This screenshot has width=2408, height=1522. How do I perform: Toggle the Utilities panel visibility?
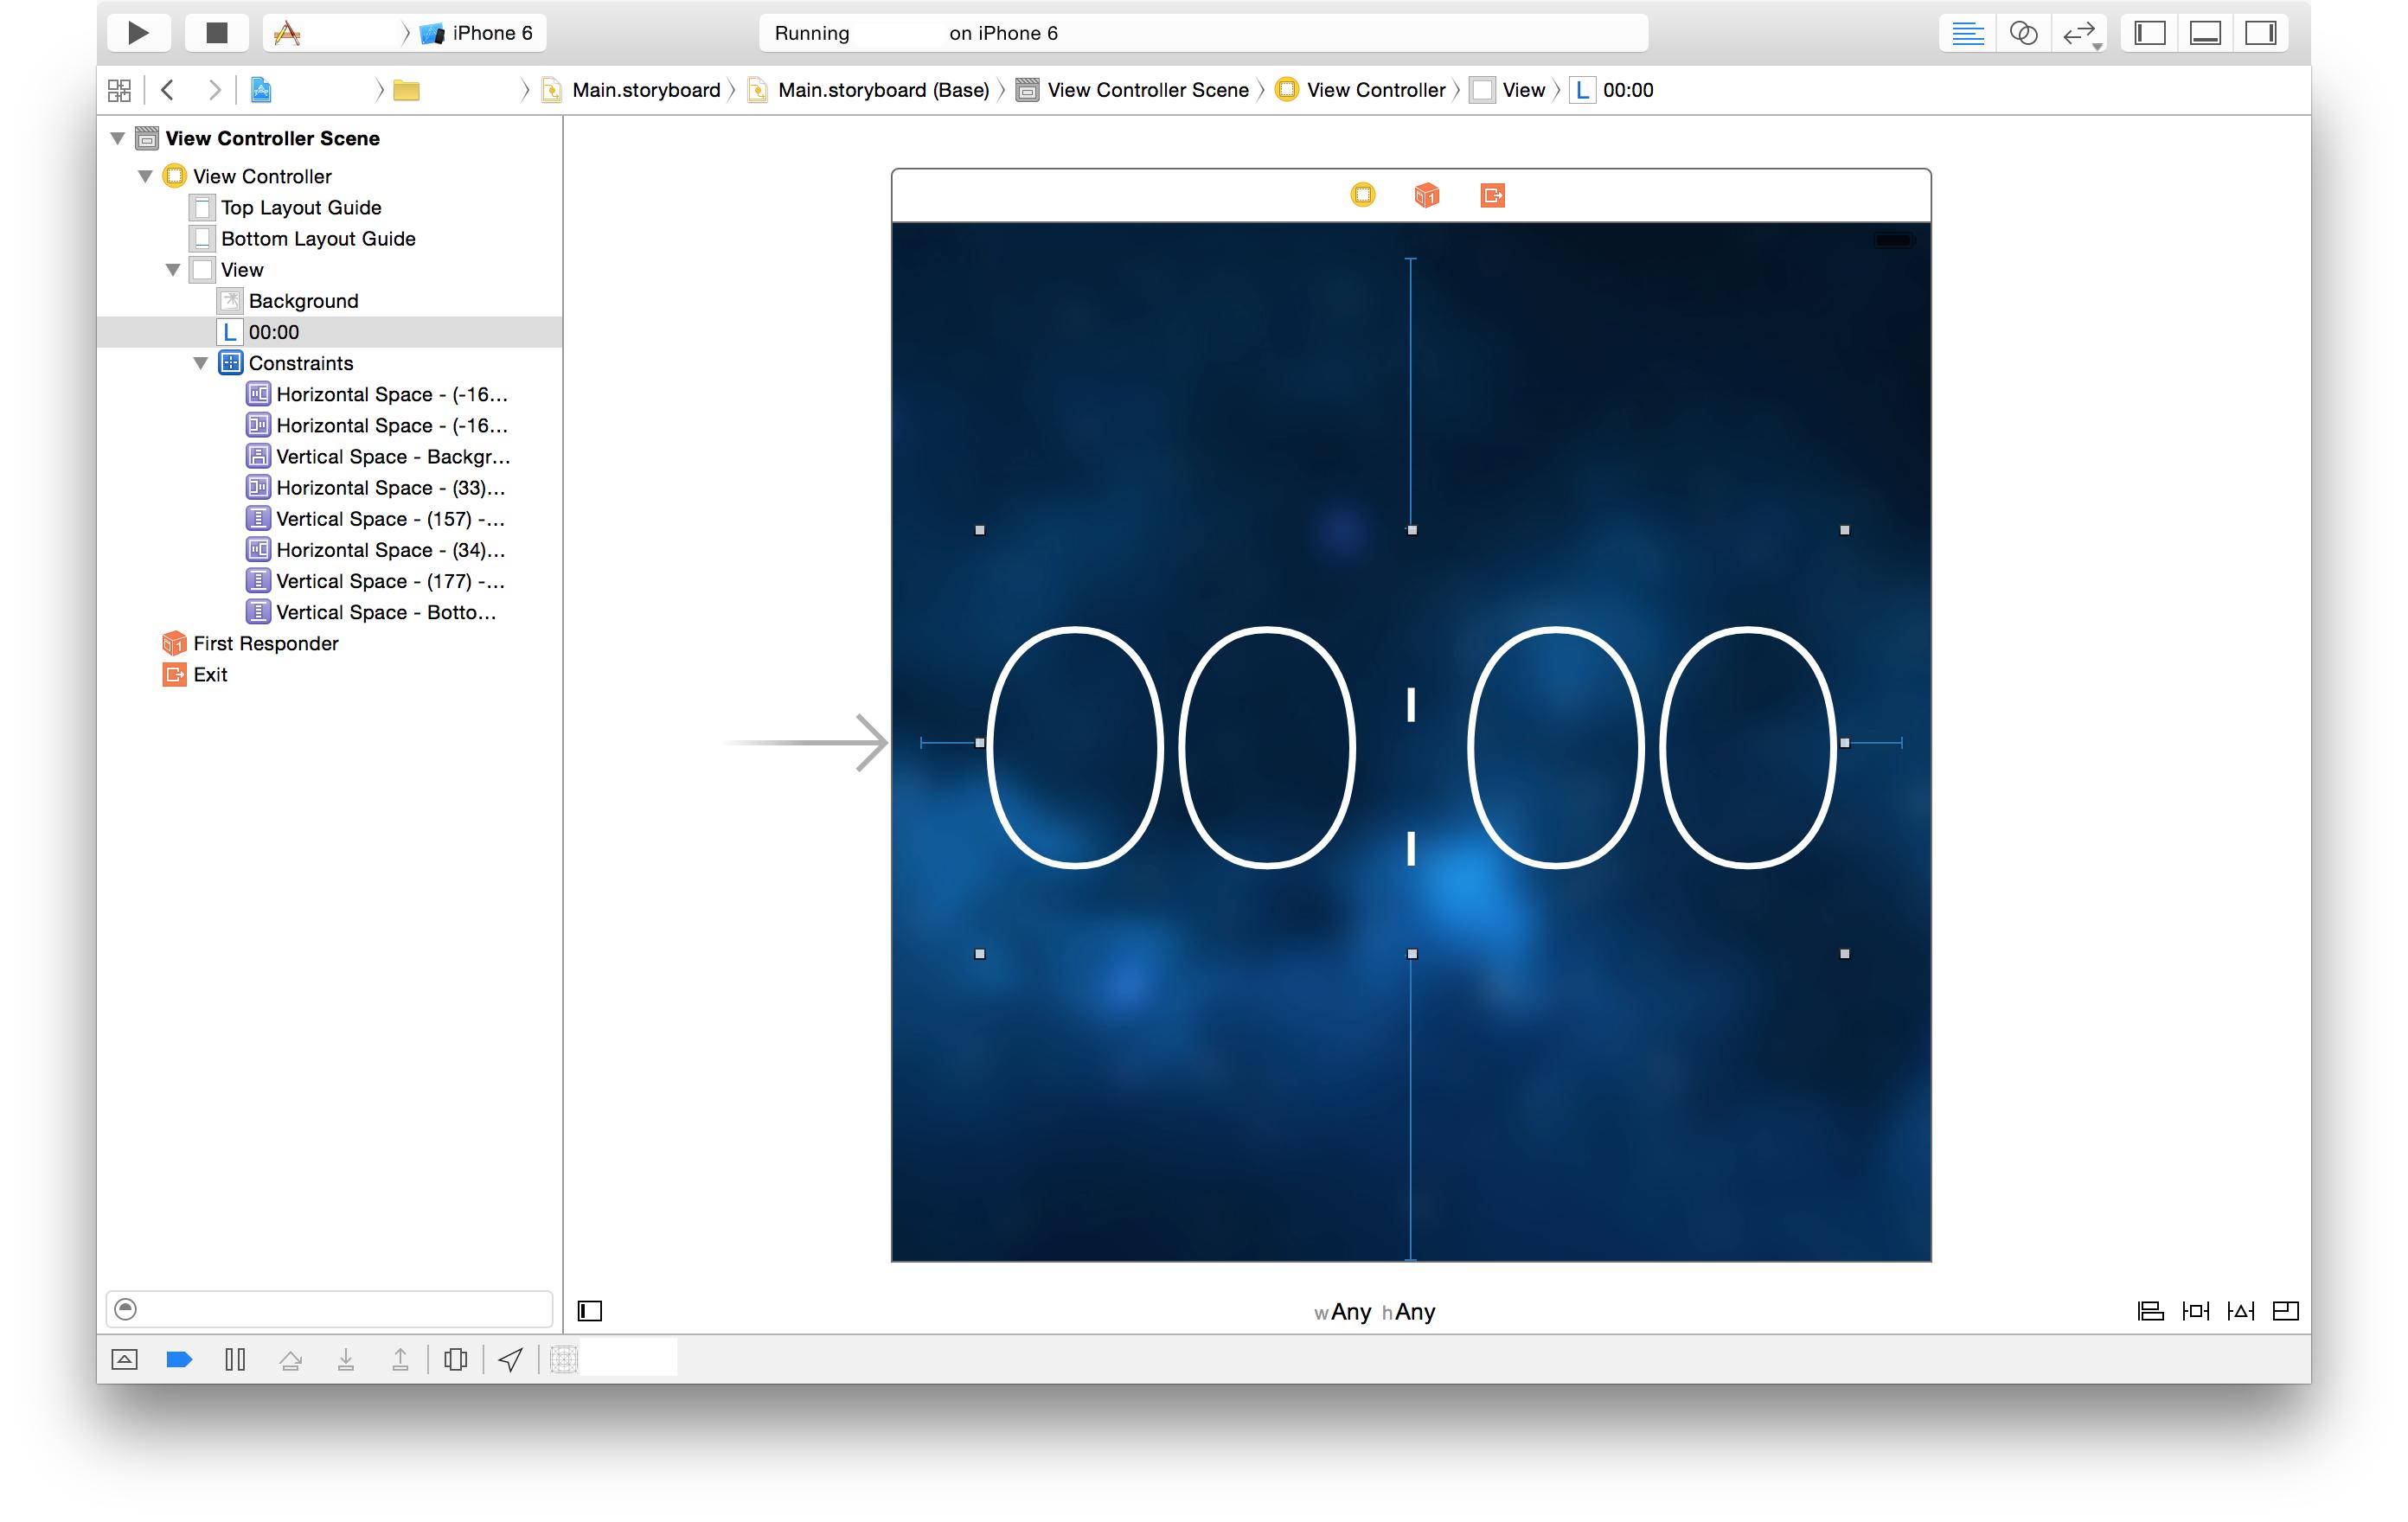click(2260, 33)
